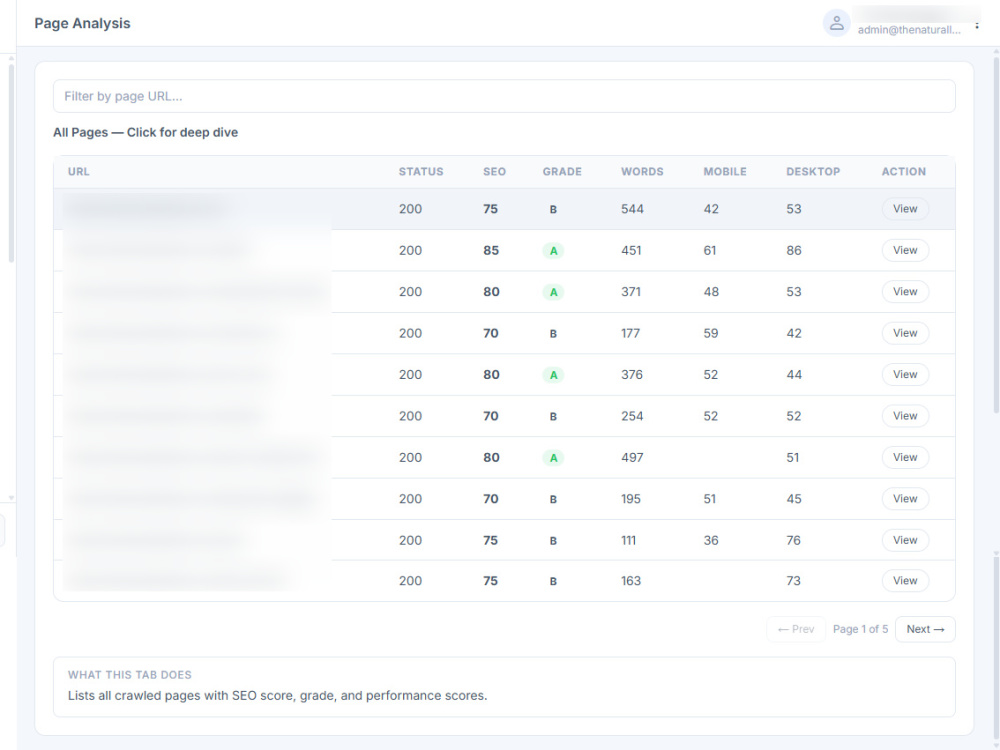View the page with 544 words

905,209
